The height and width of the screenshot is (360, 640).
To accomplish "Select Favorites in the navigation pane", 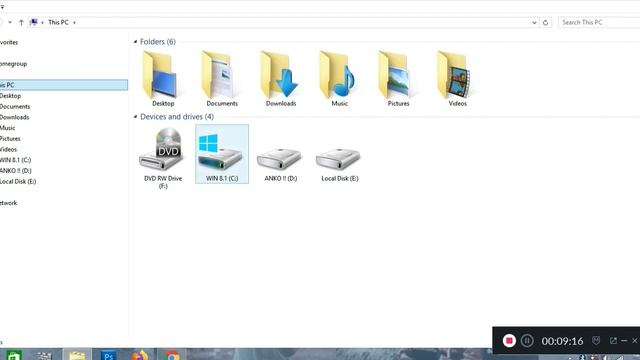I will (x=9, y=42).
